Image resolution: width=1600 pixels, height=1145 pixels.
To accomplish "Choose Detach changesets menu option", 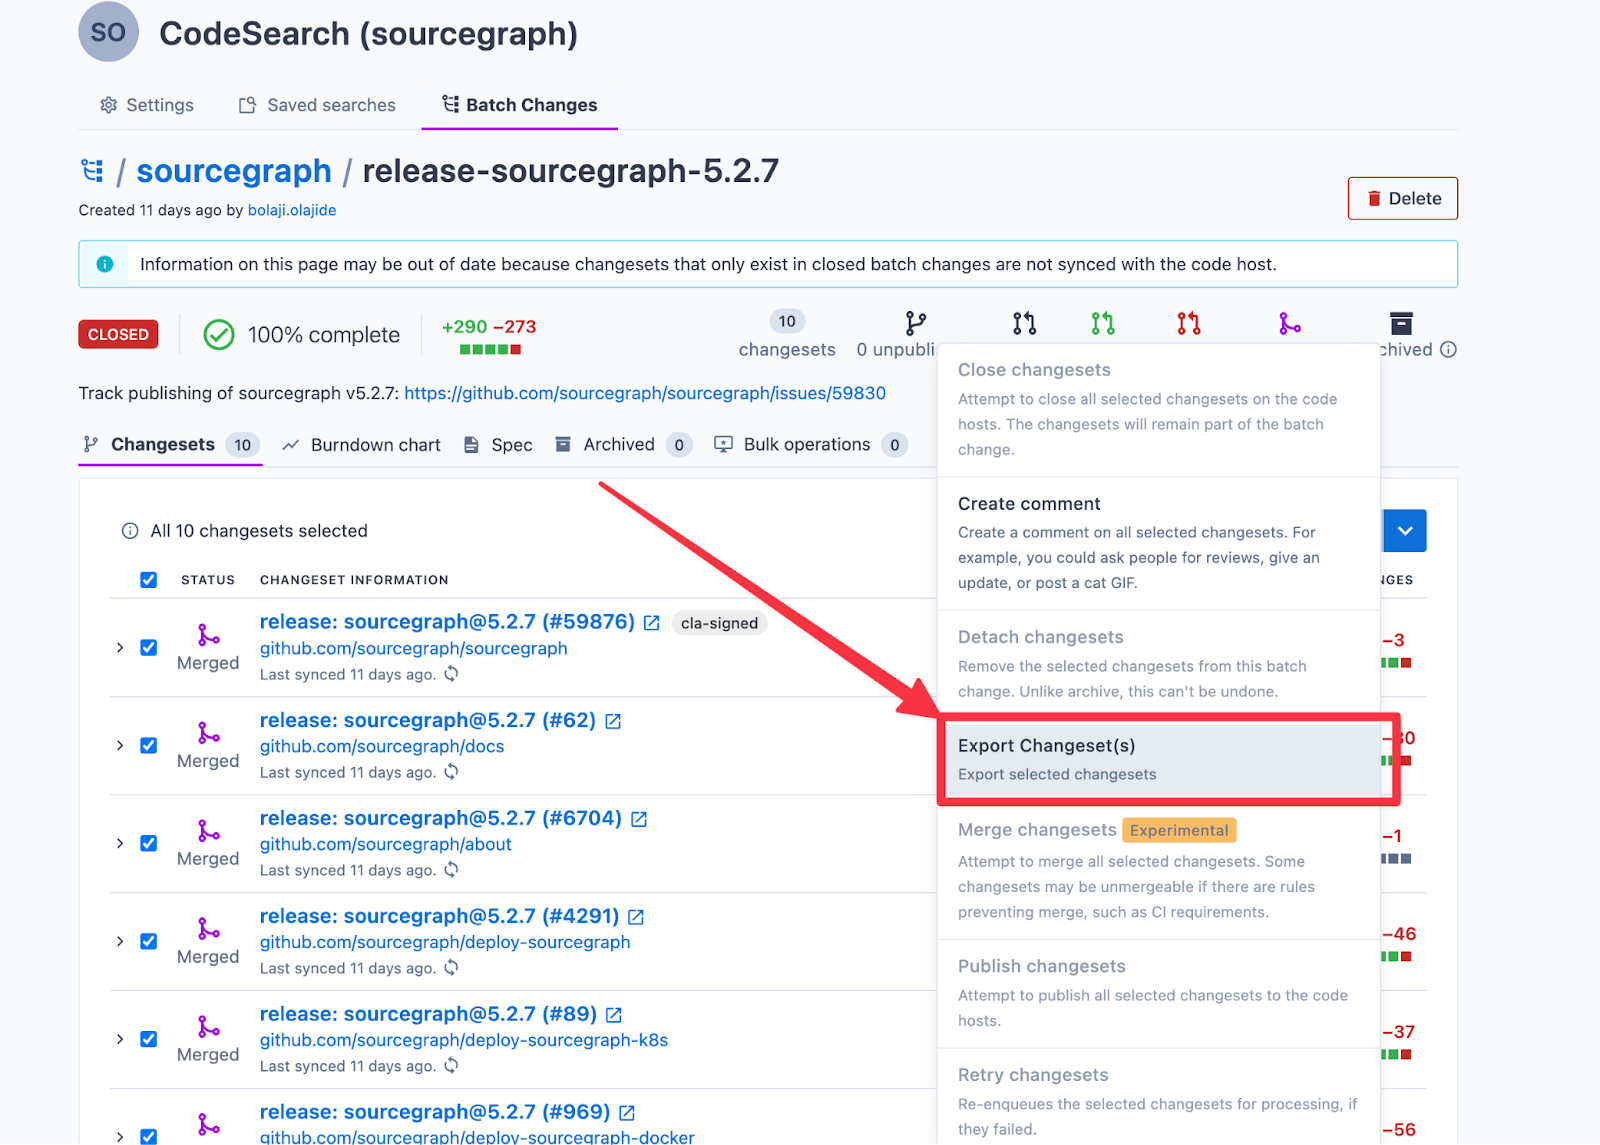I will coord(1159,664).
